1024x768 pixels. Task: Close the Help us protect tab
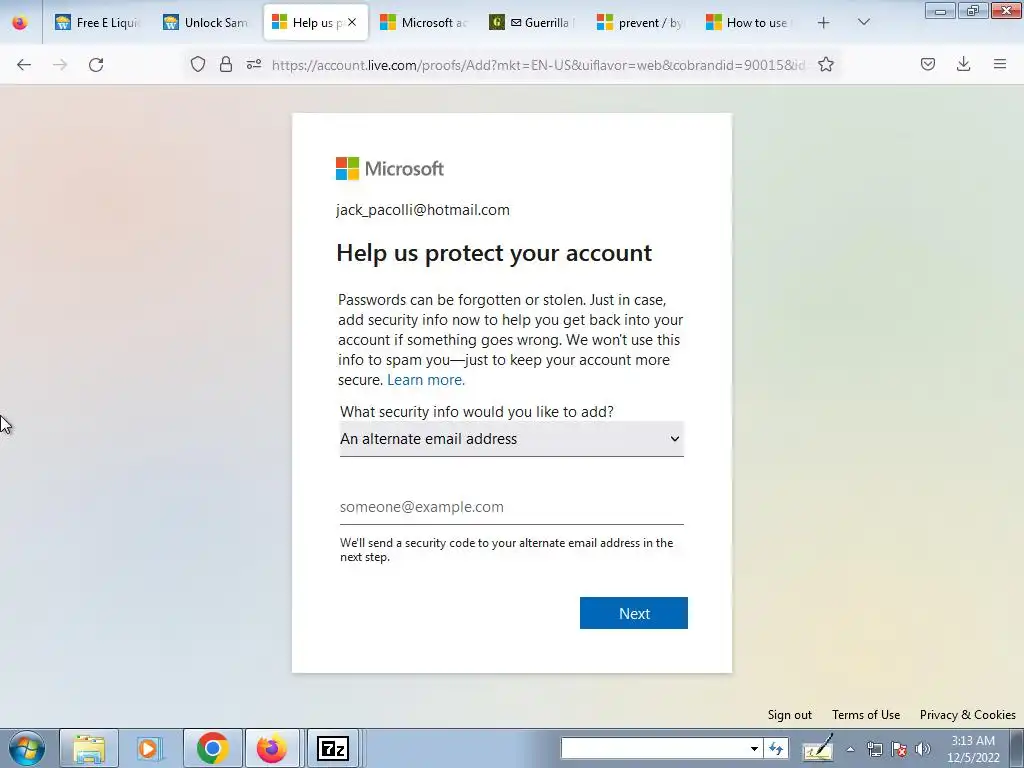point(352,23)
